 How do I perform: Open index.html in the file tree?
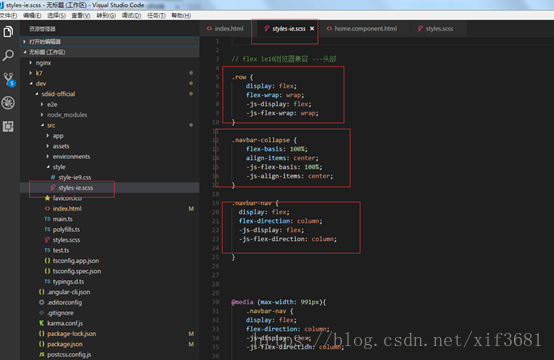[x=110, y=209]
